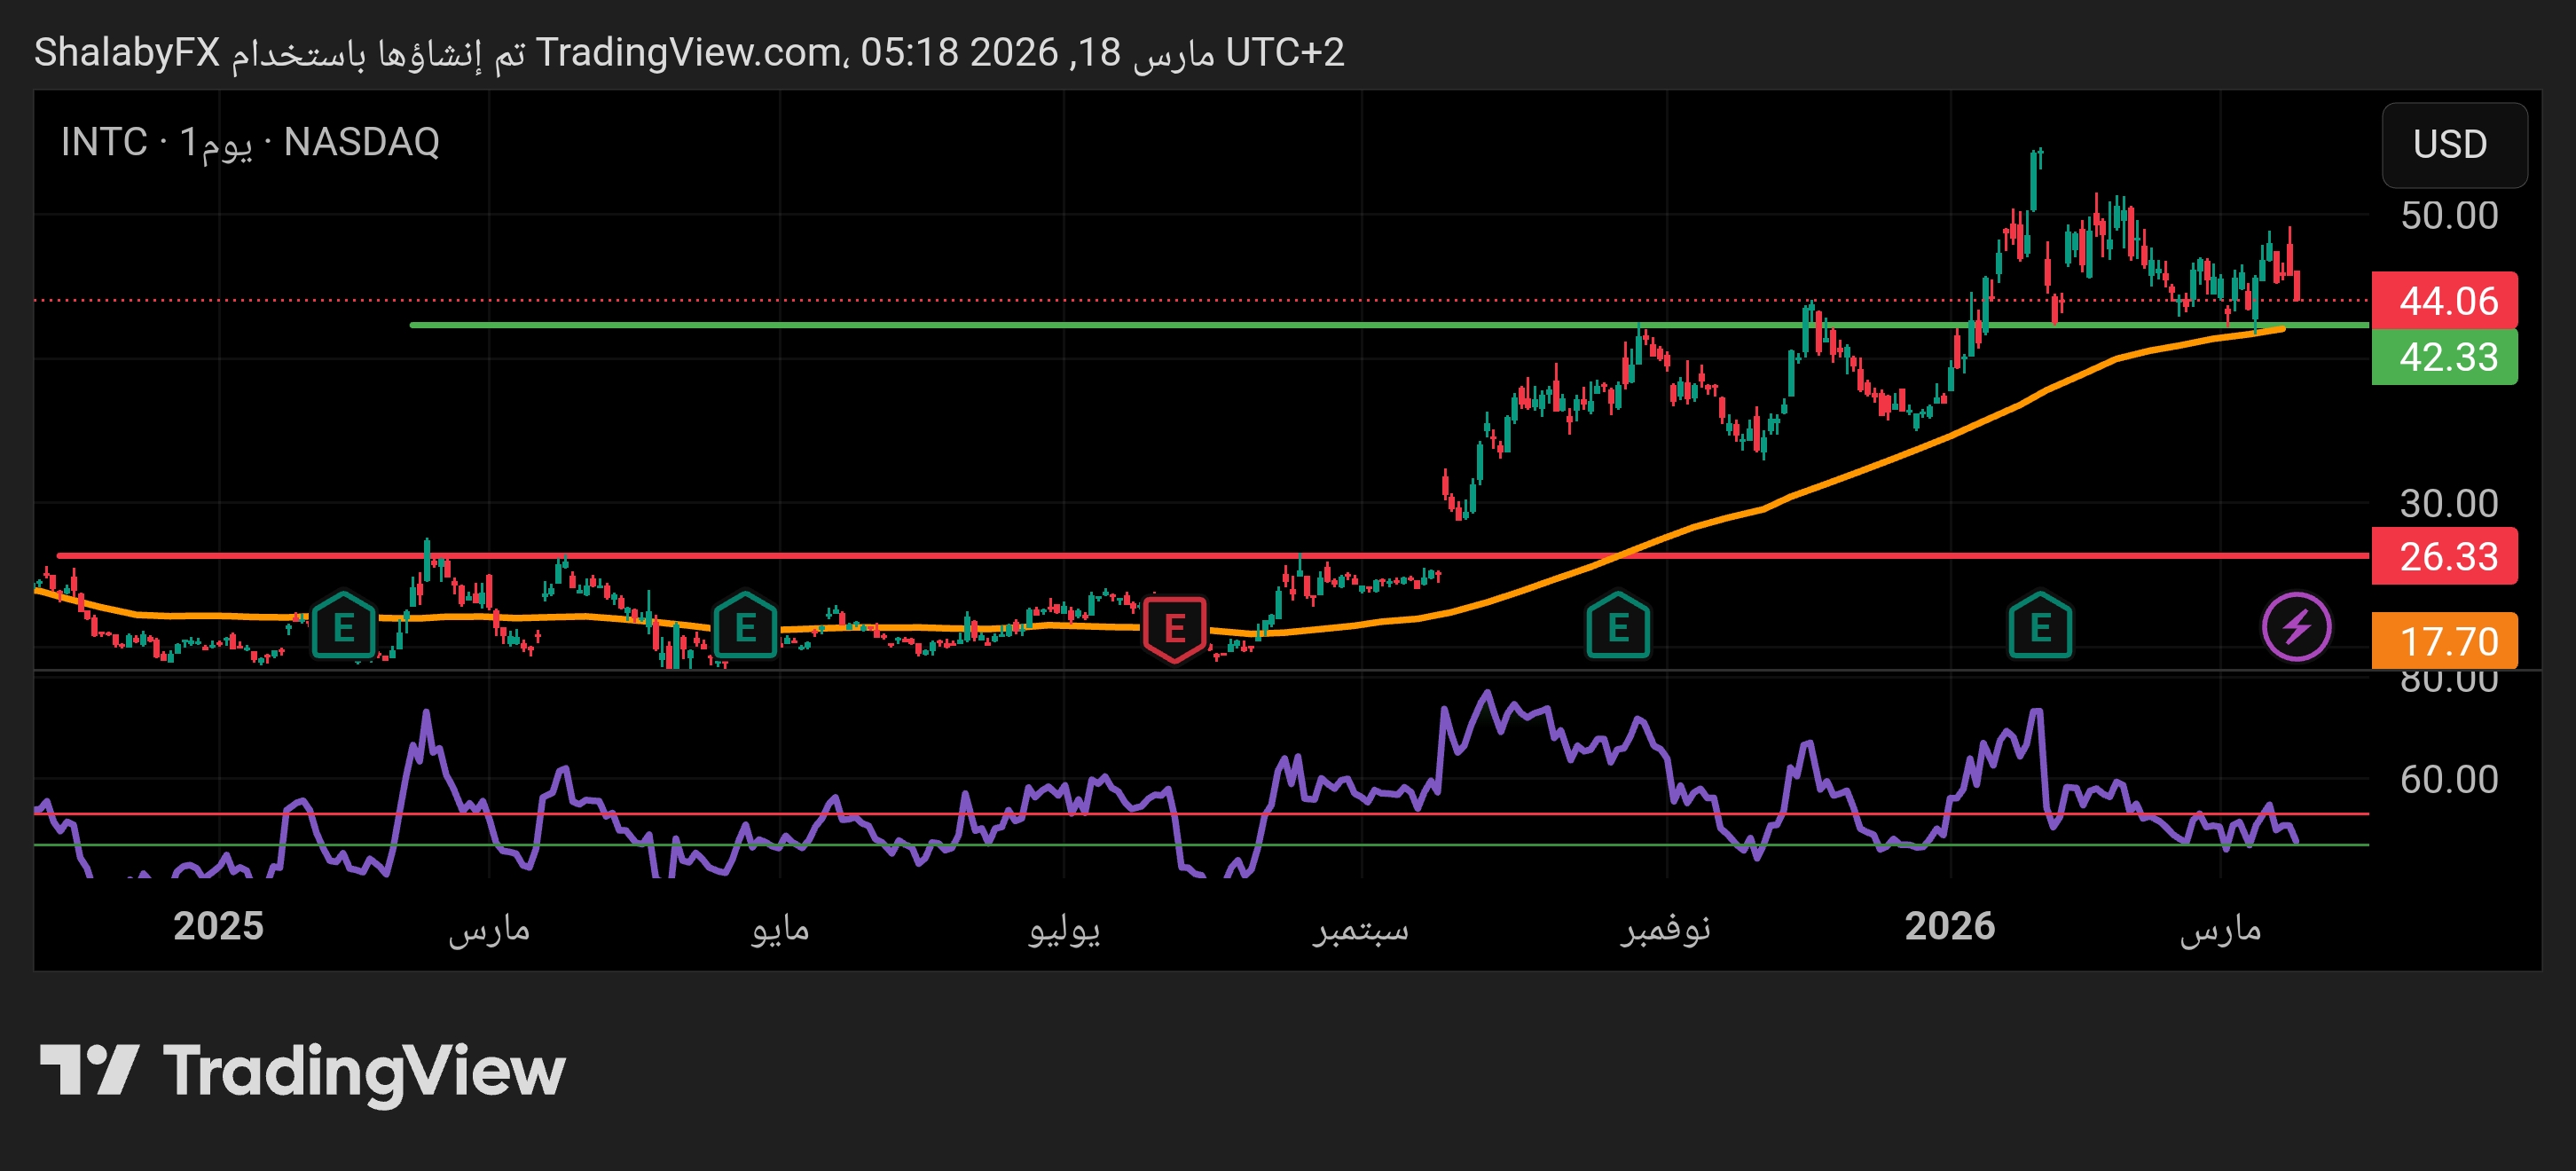Screen dimensions: 2576x1171
Task: Click the green earnings E marker near November
Action: [x=1617, y=627]
